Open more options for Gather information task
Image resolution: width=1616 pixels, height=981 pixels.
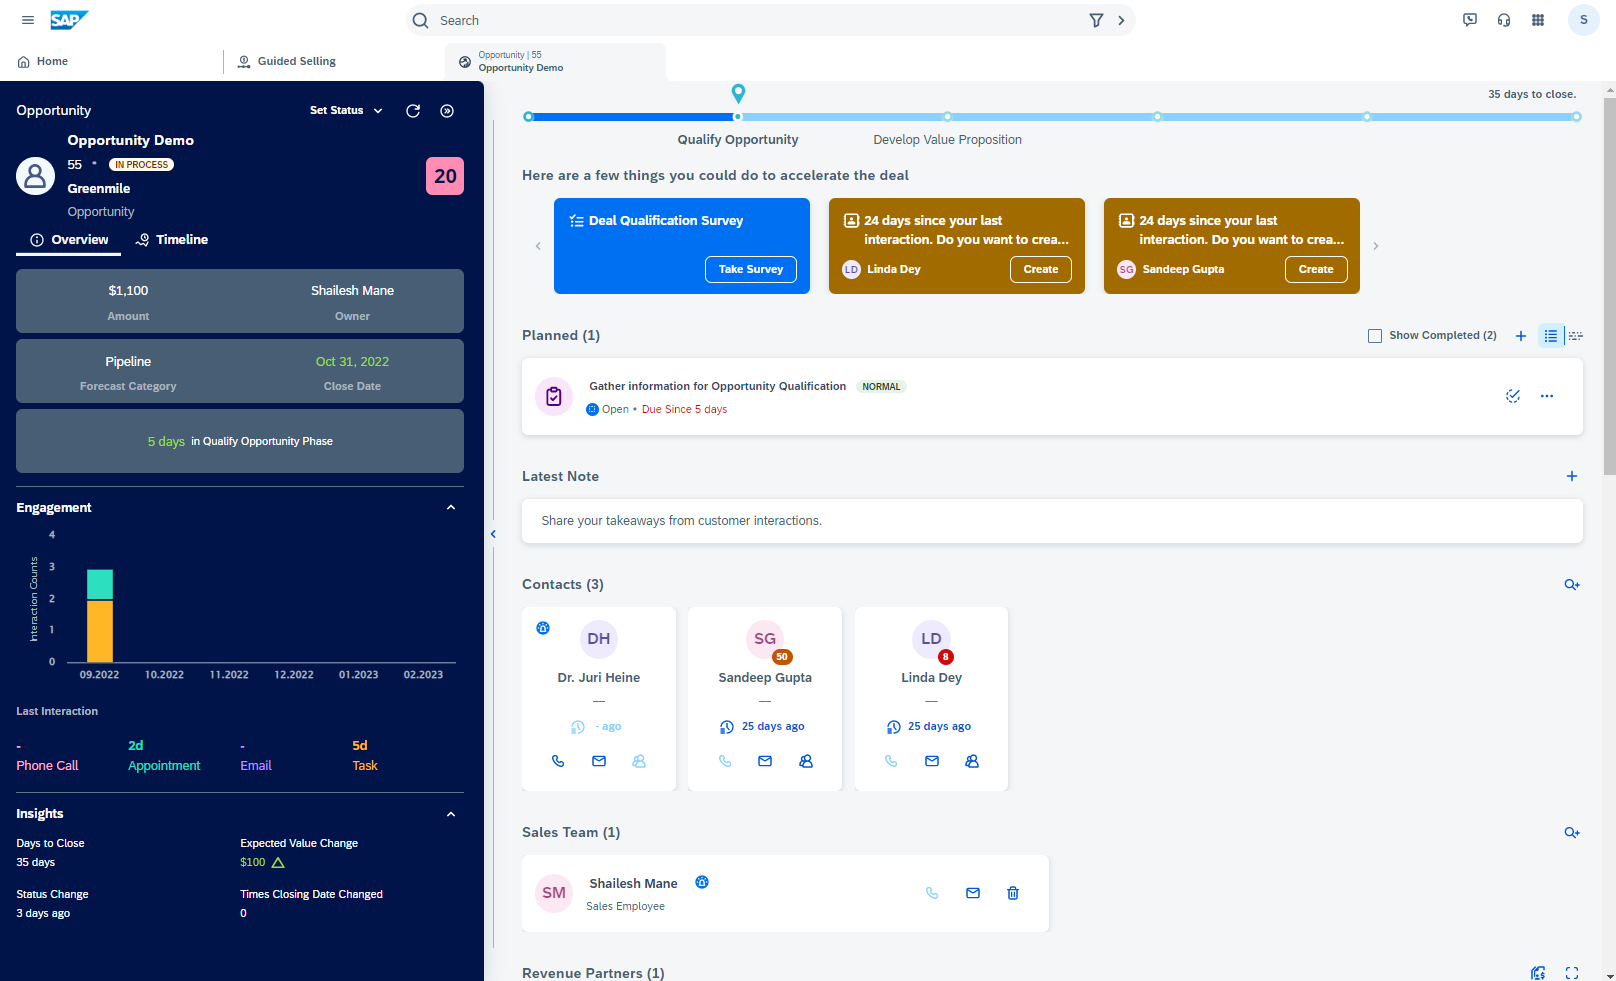tap(1547, 396)
